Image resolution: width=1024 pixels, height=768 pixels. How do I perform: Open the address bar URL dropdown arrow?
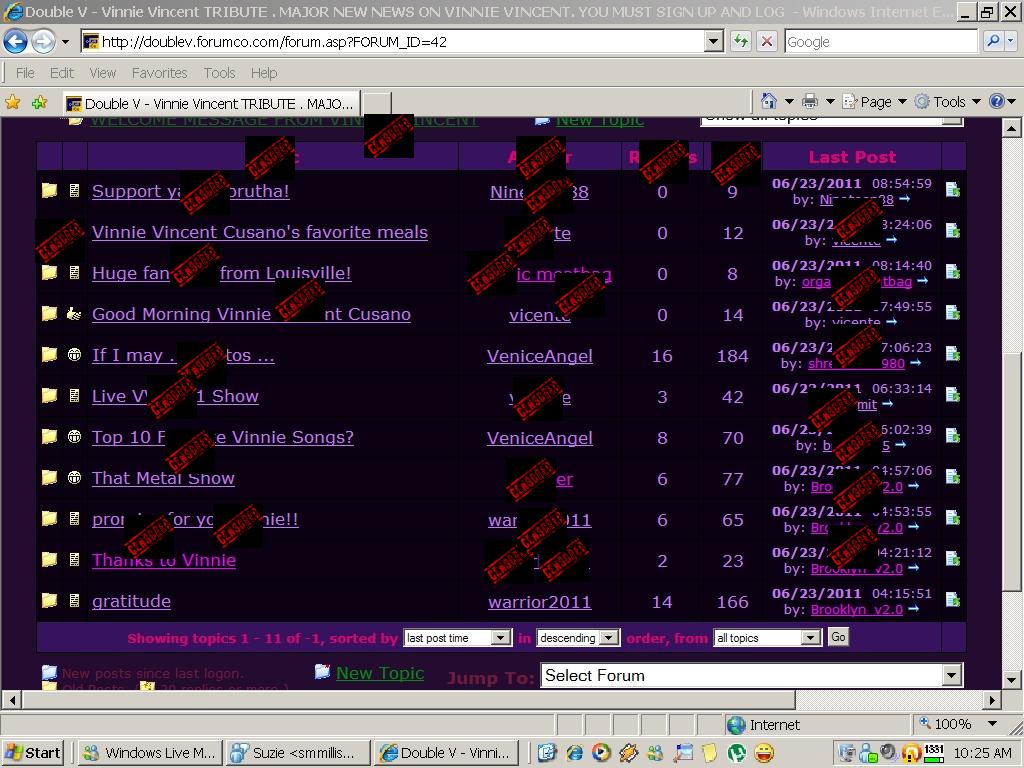[714, 42]
